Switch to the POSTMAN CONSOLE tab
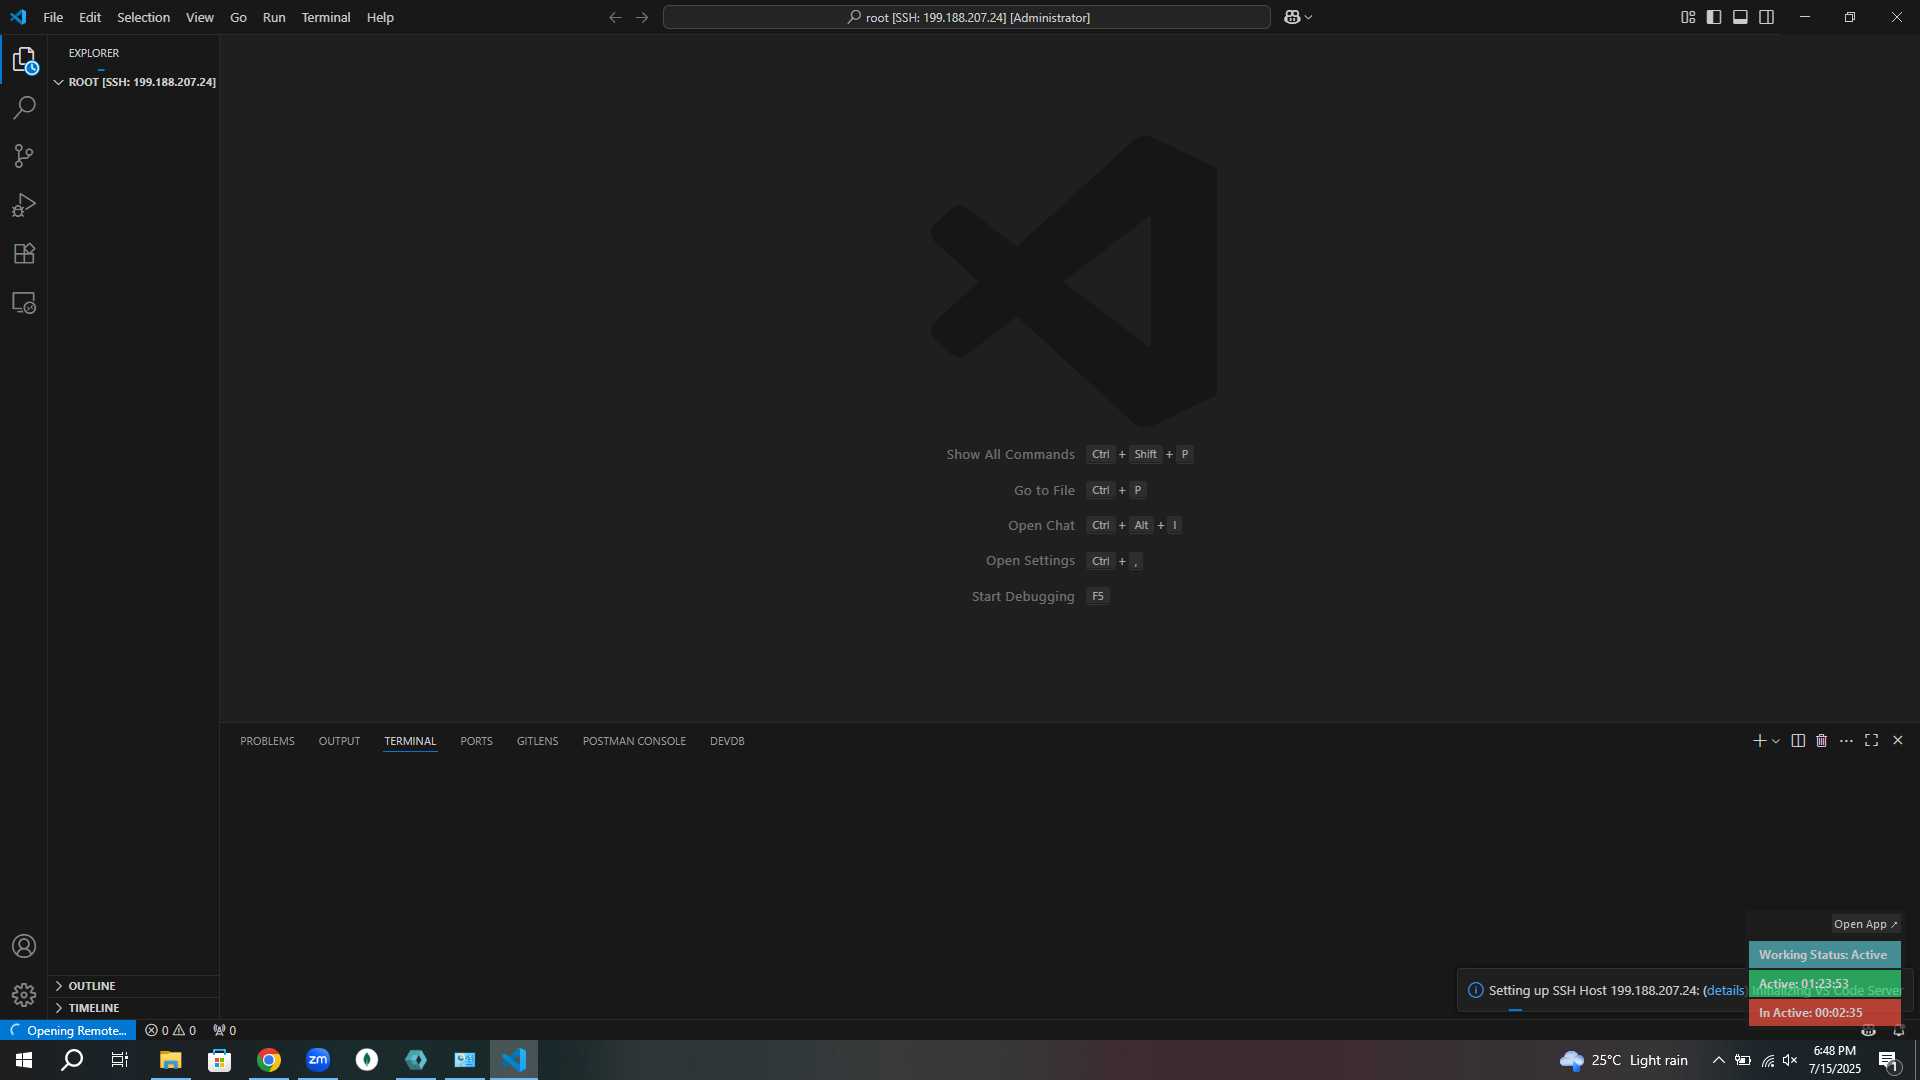 click(634, 741)
